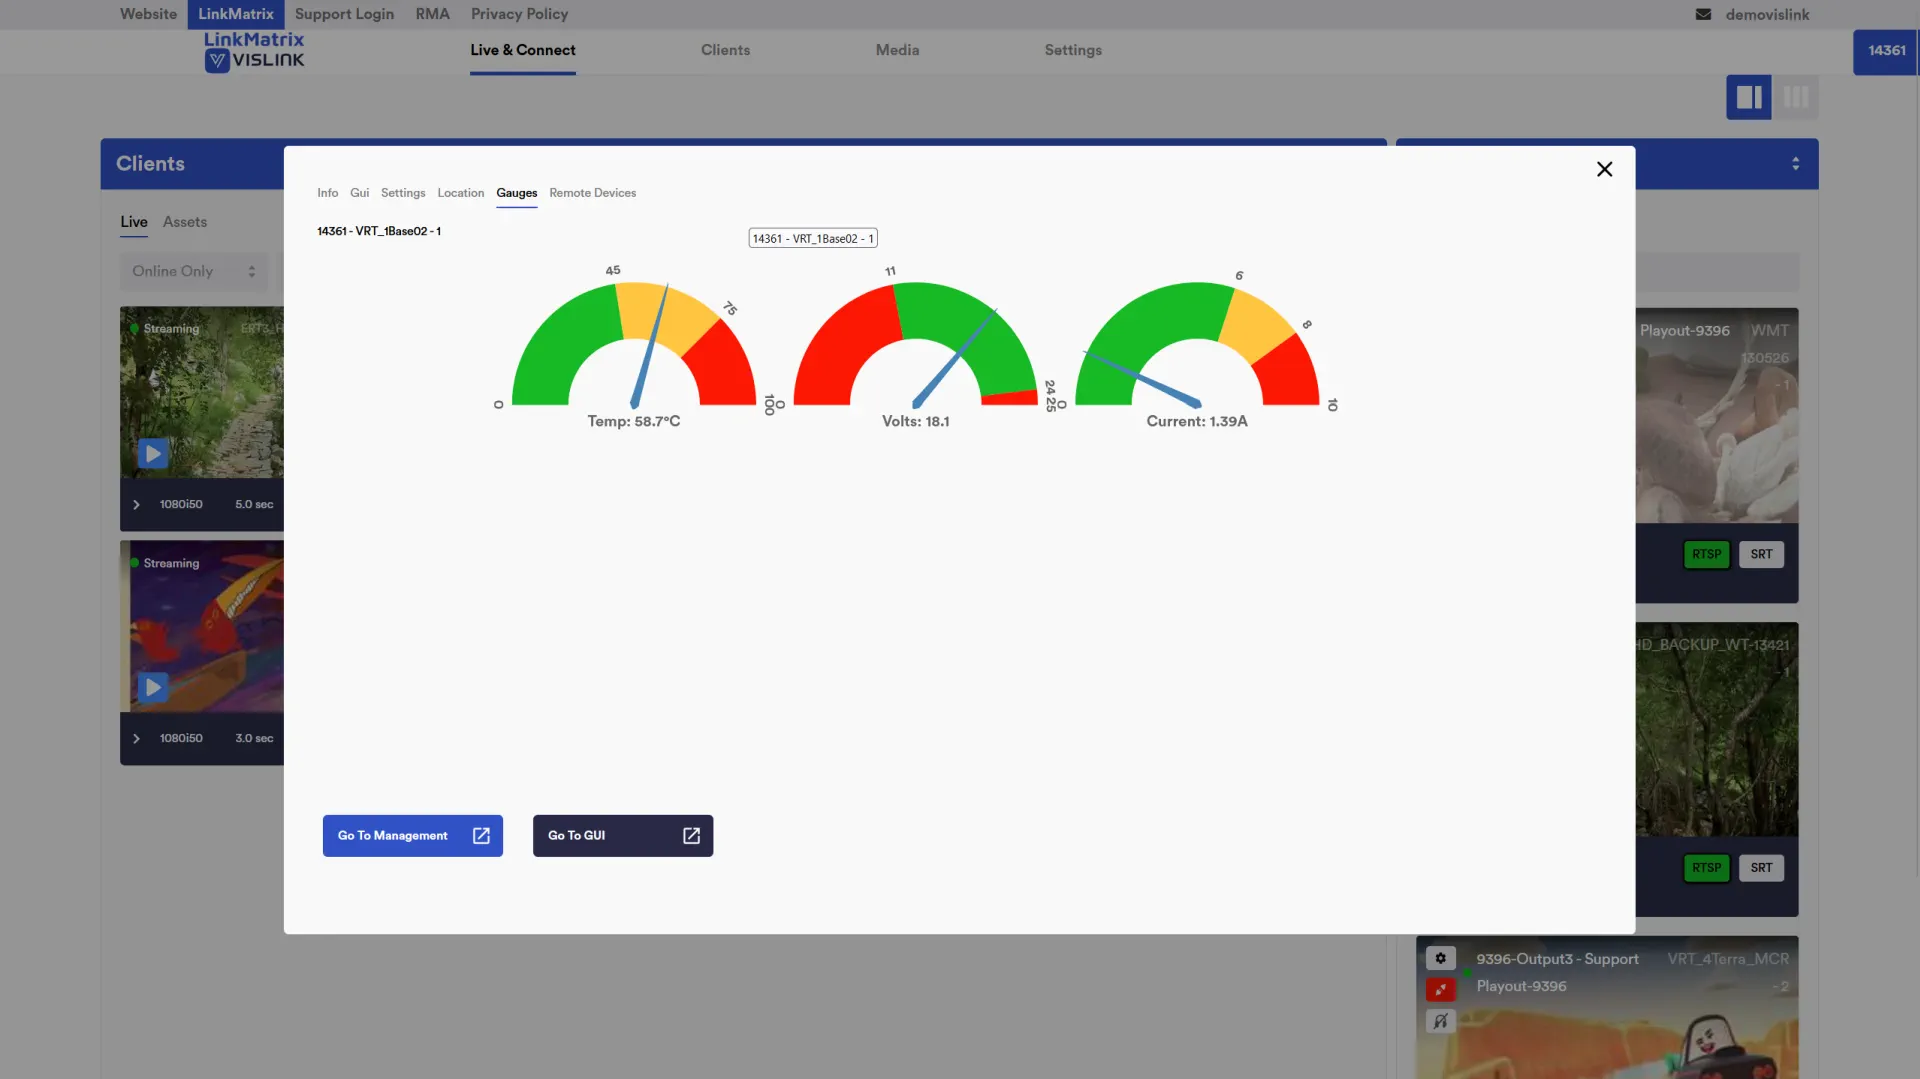Screen dimensions: 1920x1079
Task: Click the Temp gauge needle
Action: [x=650, y=346]
